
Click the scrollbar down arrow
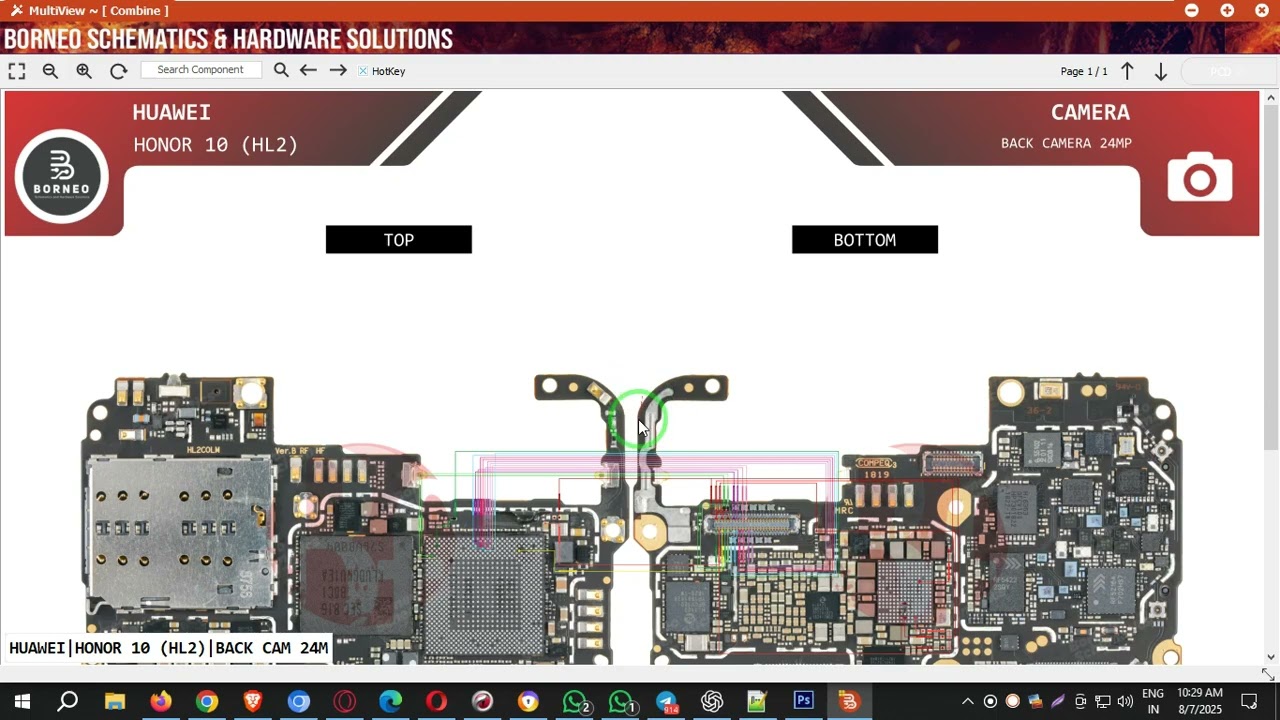coord(1271,657)
